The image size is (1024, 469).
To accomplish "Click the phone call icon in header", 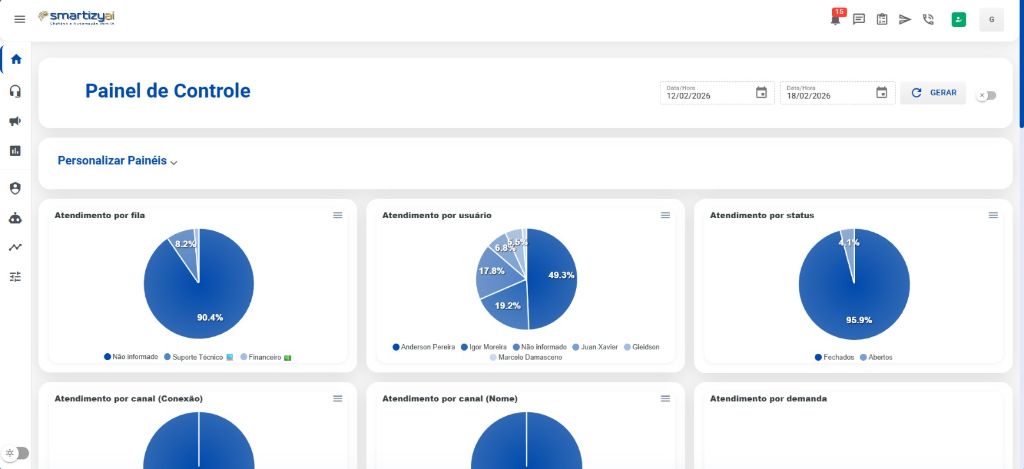I will point(928,20).
